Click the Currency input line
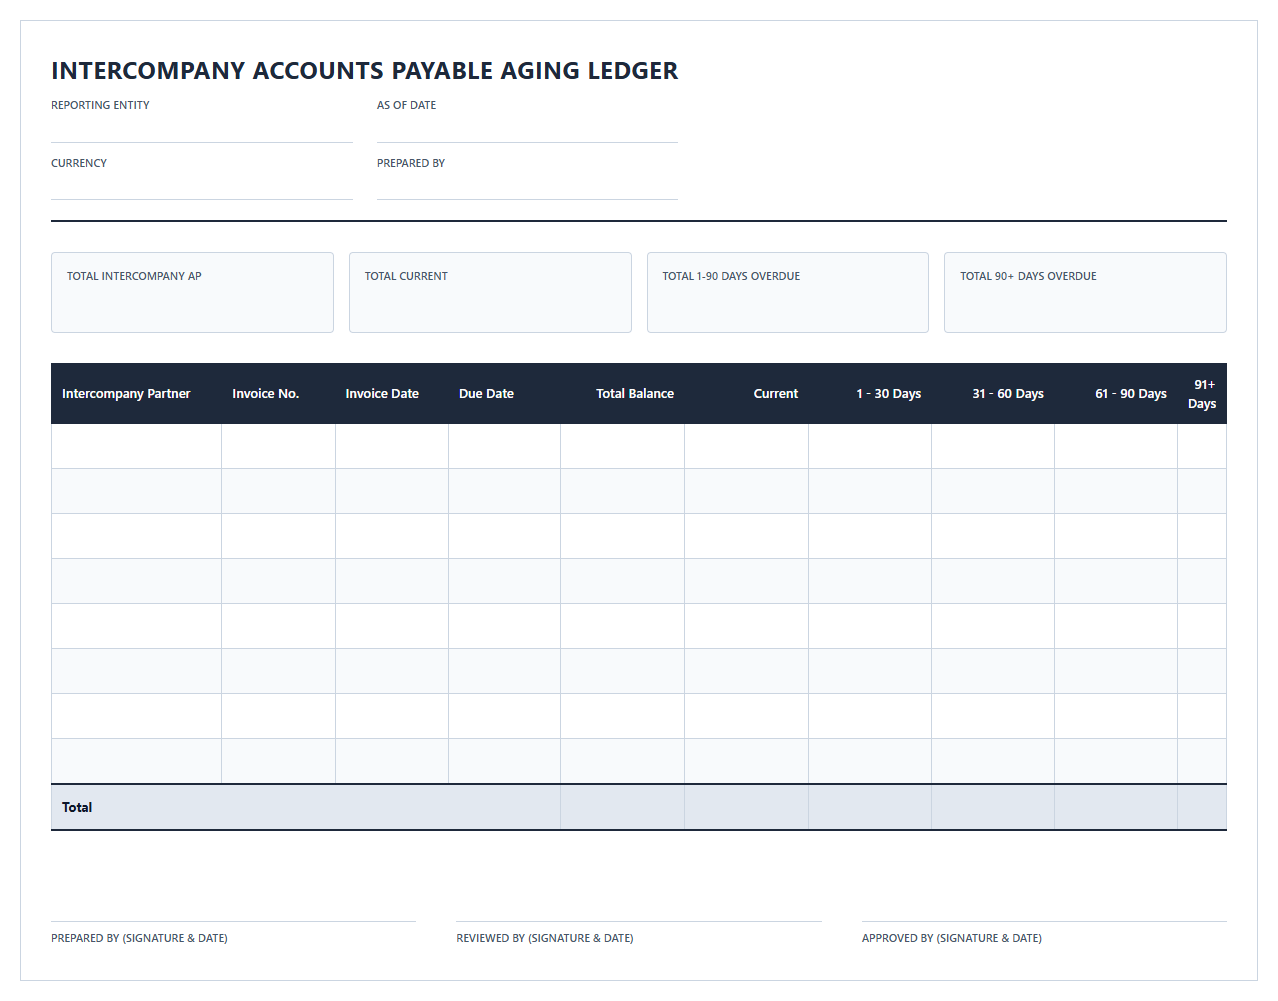The width and height of the screenshot is (1278, 1001). [x=202, y=186]
